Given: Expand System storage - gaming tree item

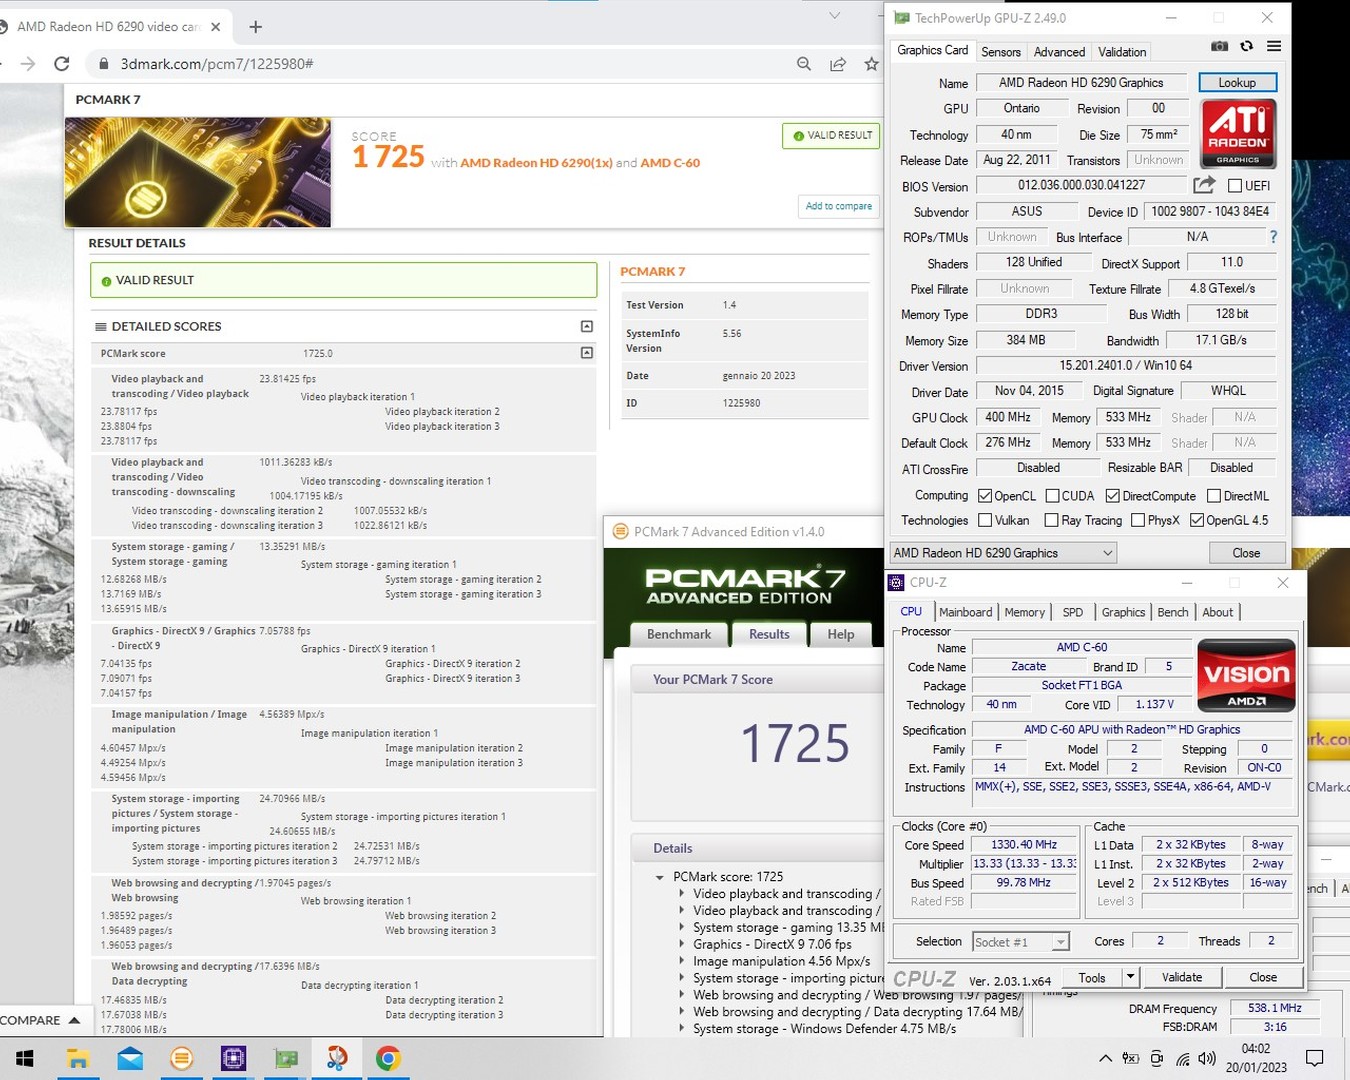Looking at the screenshot, I should pyautogui.click(x=682, y=927).
